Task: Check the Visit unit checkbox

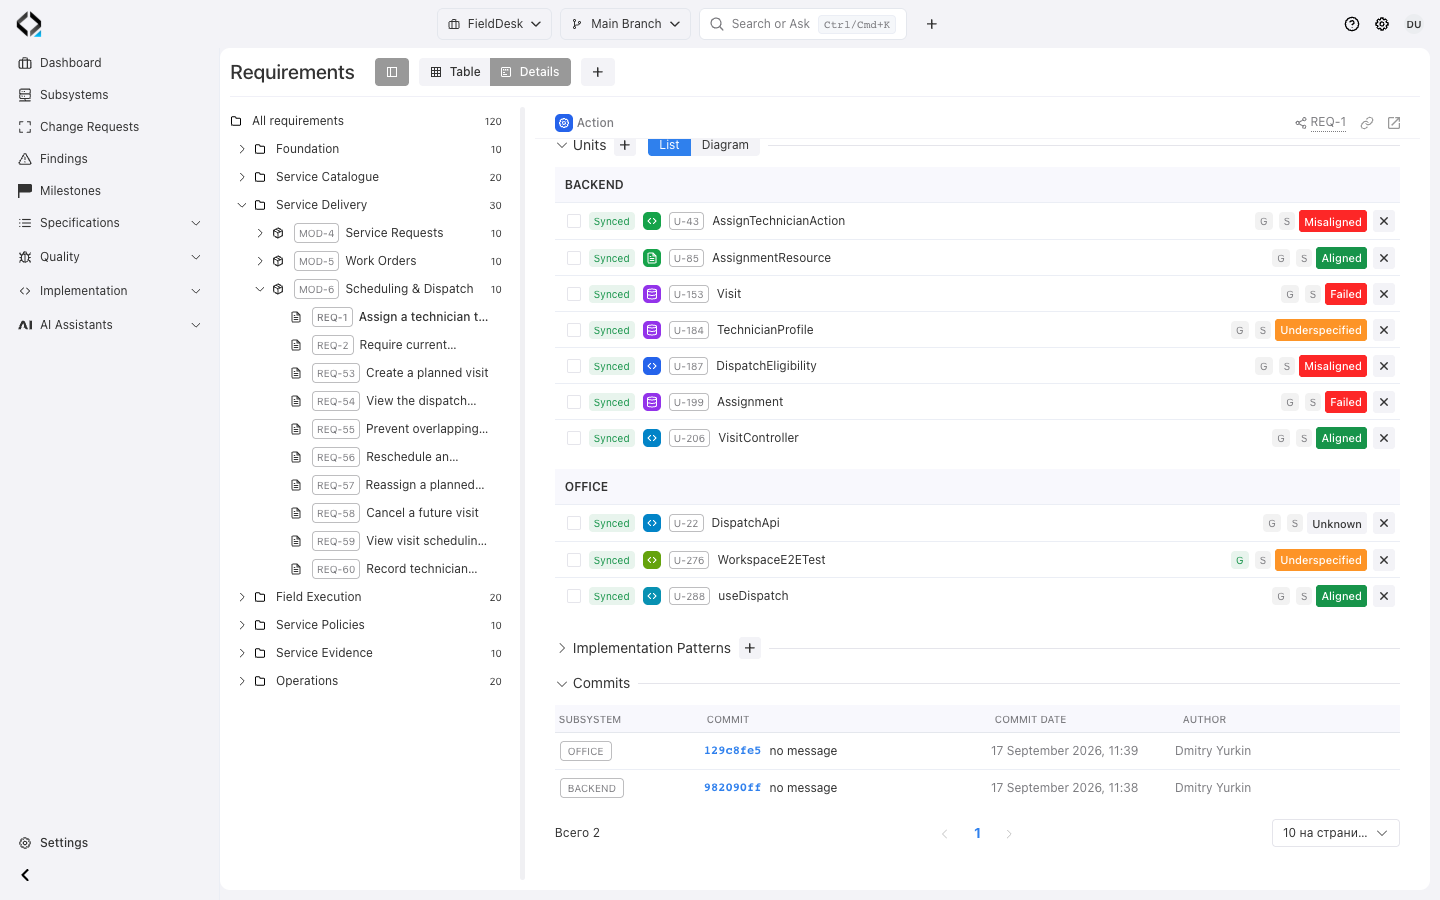Action: [574, 294]
